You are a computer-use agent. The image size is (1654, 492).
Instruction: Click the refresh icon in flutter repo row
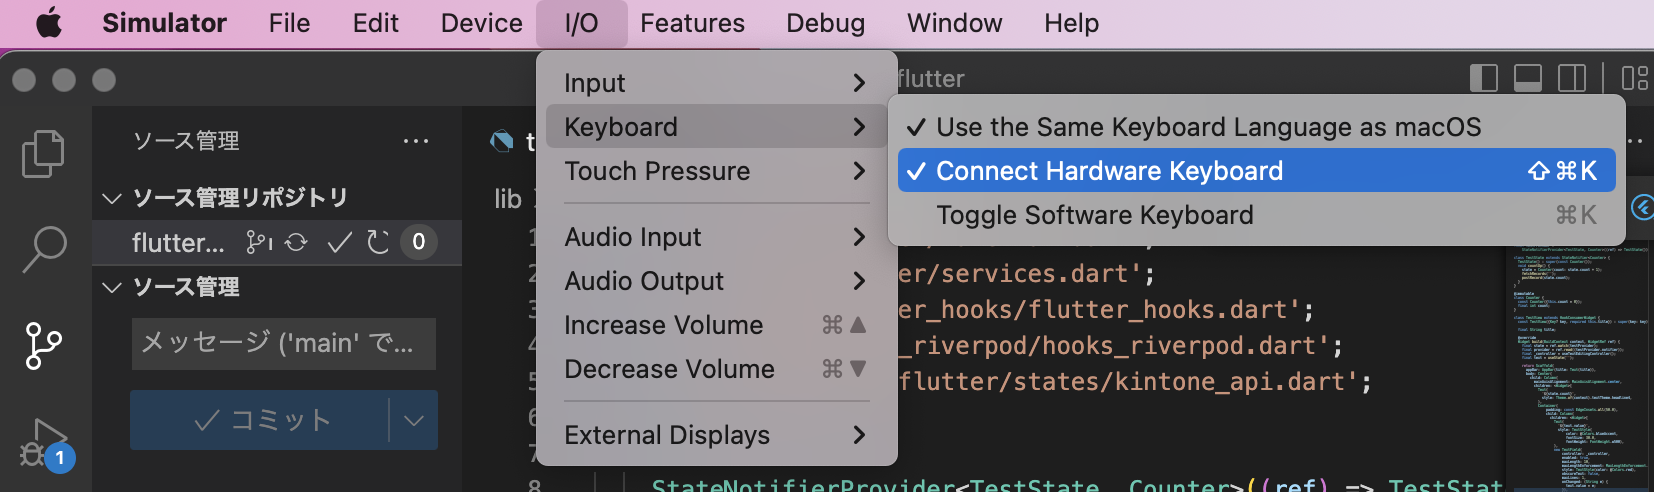(x=378, y=242)
